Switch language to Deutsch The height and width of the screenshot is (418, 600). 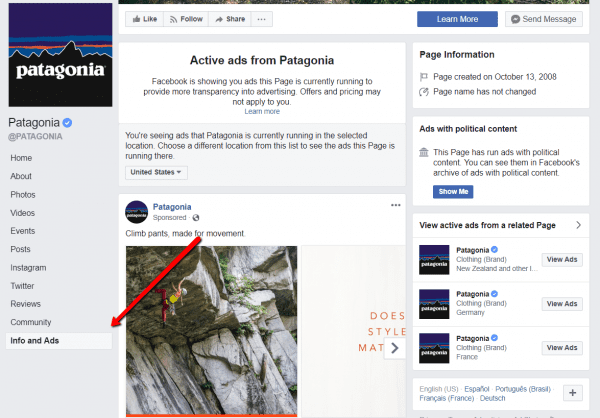(x=492, y=398)
